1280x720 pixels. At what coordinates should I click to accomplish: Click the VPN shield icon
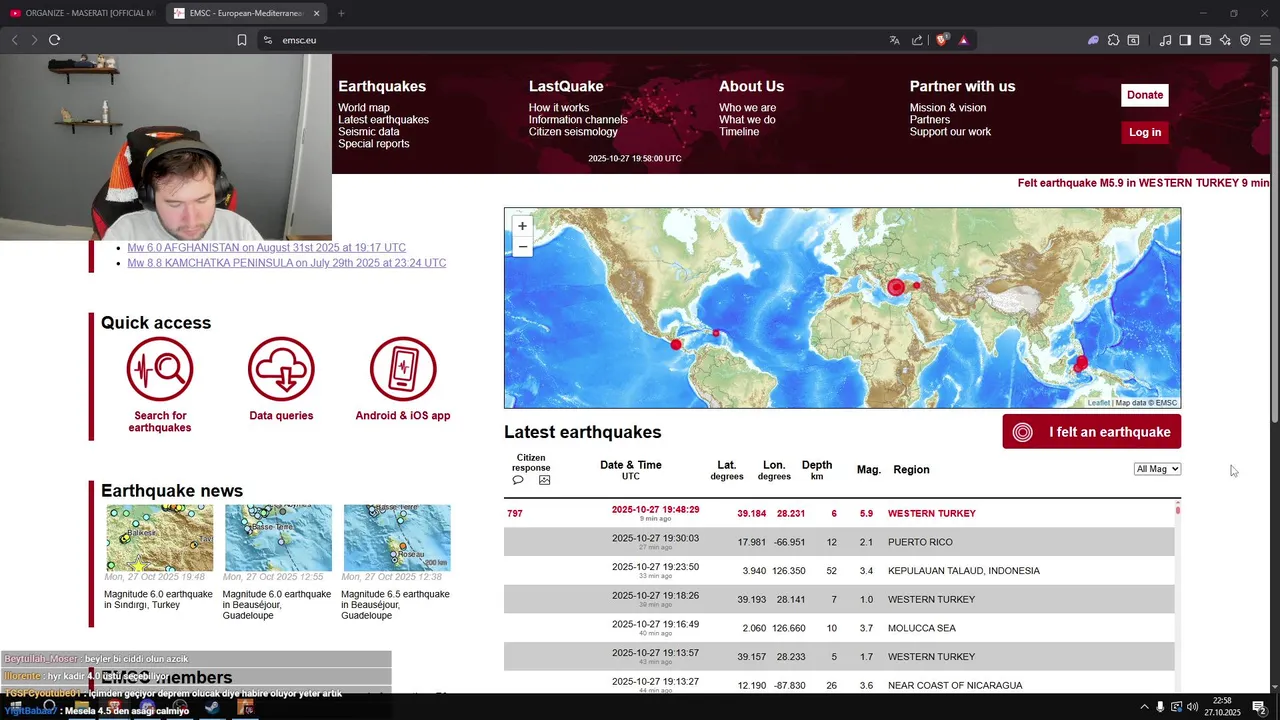tap(1245, 40)
